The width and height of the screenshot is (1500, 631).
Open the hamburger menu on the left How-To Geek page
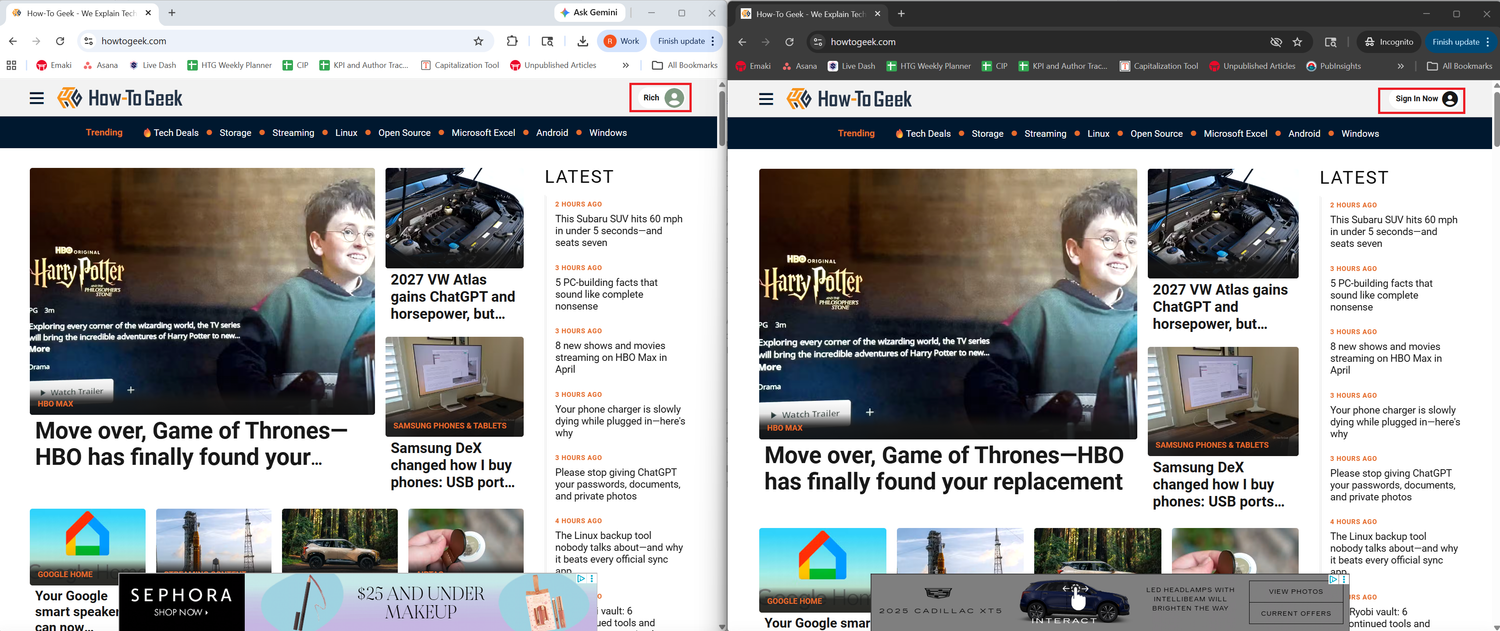coord(37,98)
